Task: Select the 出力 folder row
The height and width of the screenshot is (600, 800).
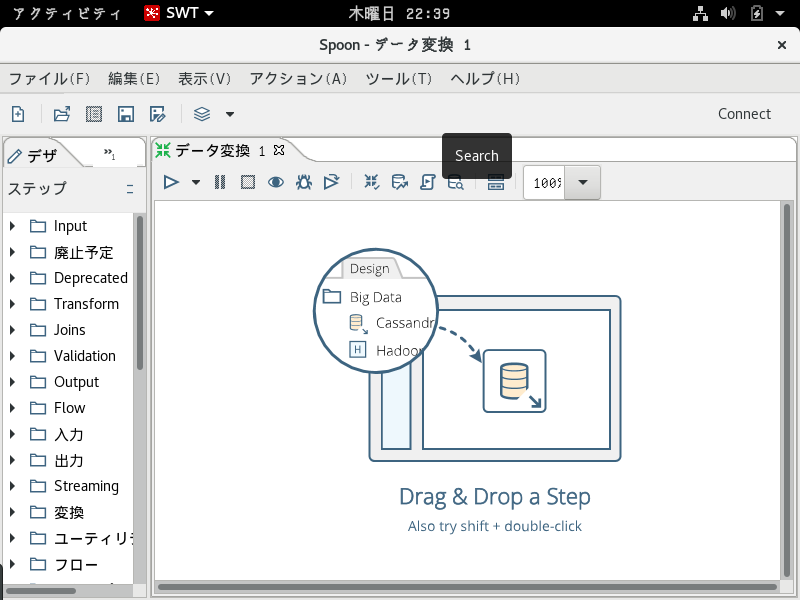Action: (x=68, y=460)
